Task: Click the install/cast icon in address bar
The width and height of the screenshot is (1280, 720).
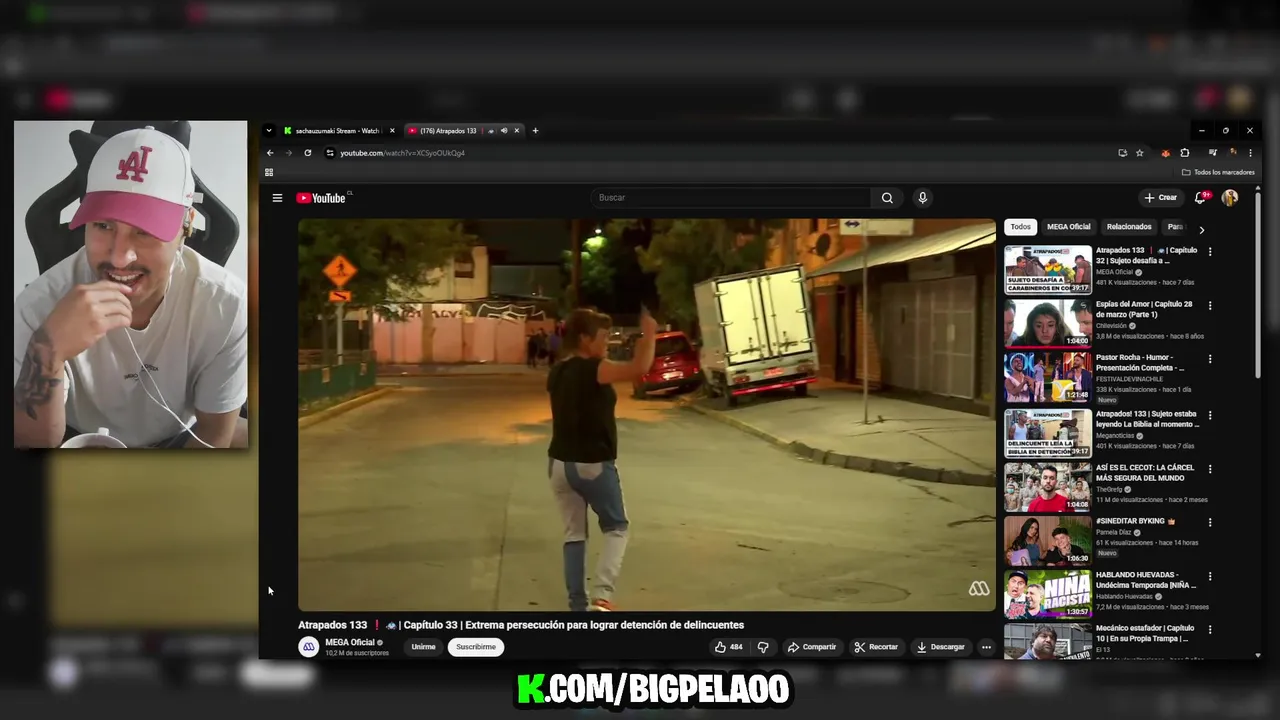Action: [x=1122, y=153]
